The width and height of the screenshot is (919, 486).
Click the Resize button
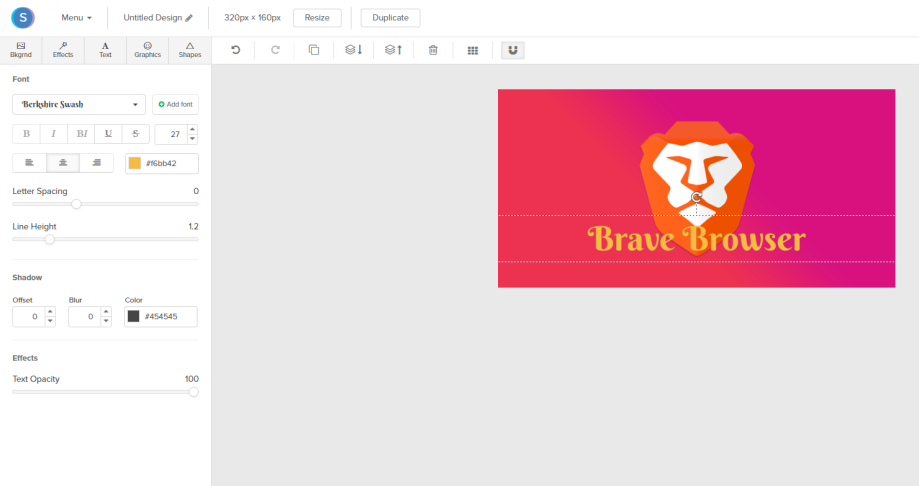click(317, 18)
